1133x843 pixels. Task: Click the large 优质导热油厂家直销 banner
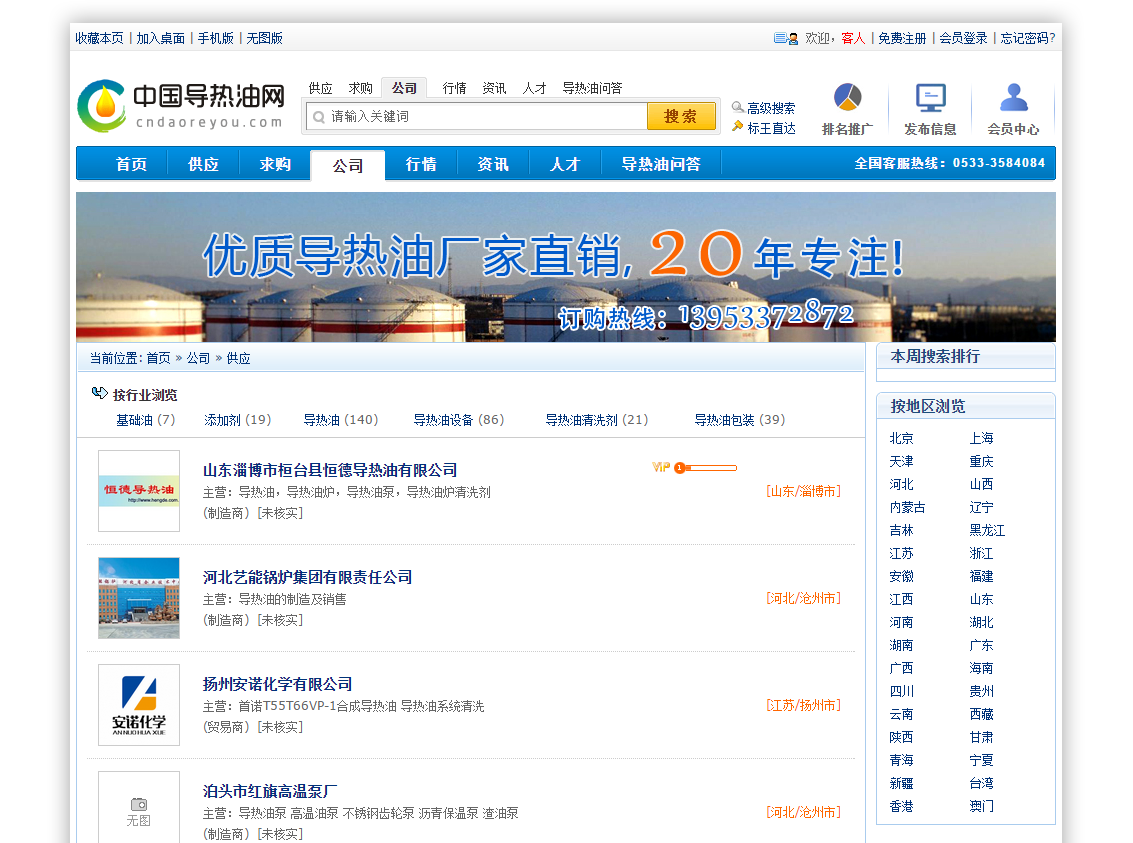tap(566, 267)
